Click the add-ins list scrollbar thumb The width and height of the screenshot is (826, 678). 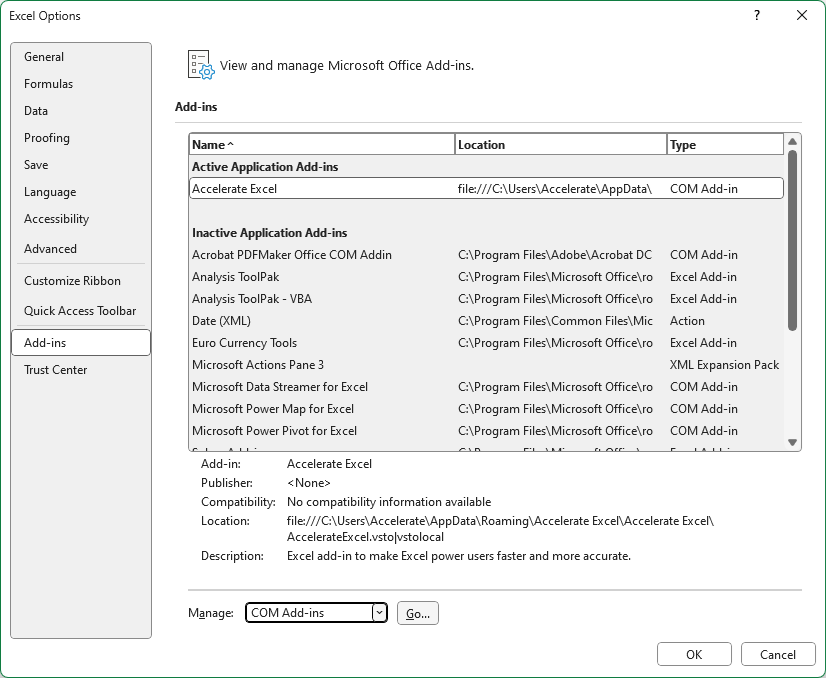pos(792,241)
